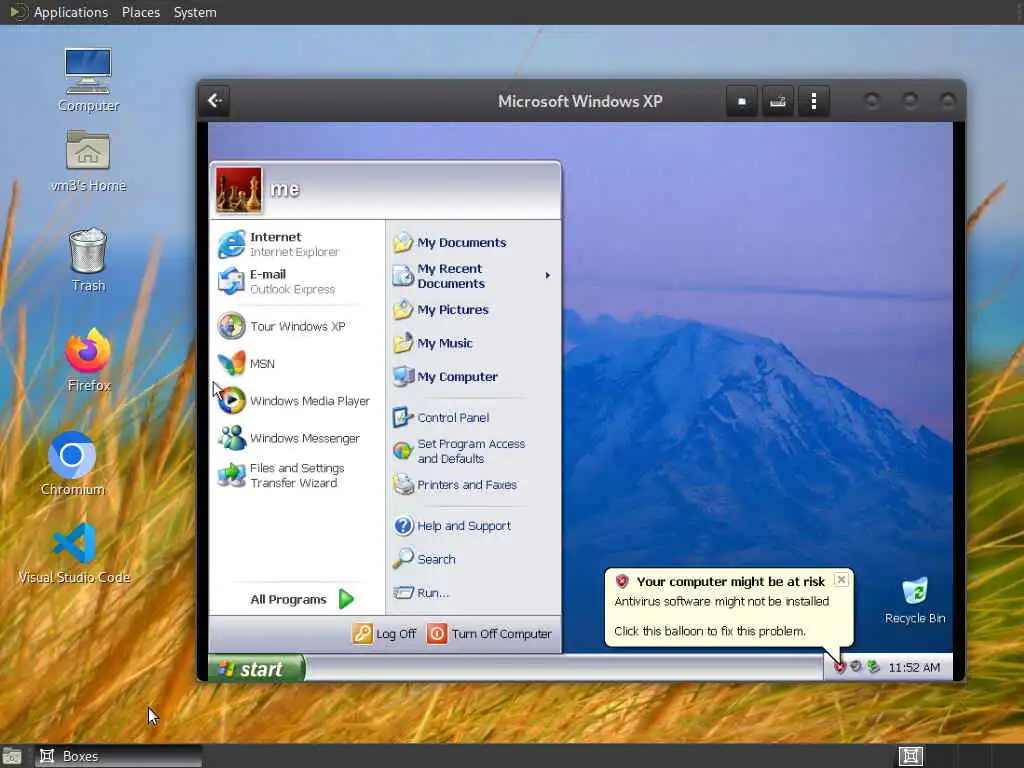
Task: Open Boxes three-dot menu
Action: (x=814, y=101)
